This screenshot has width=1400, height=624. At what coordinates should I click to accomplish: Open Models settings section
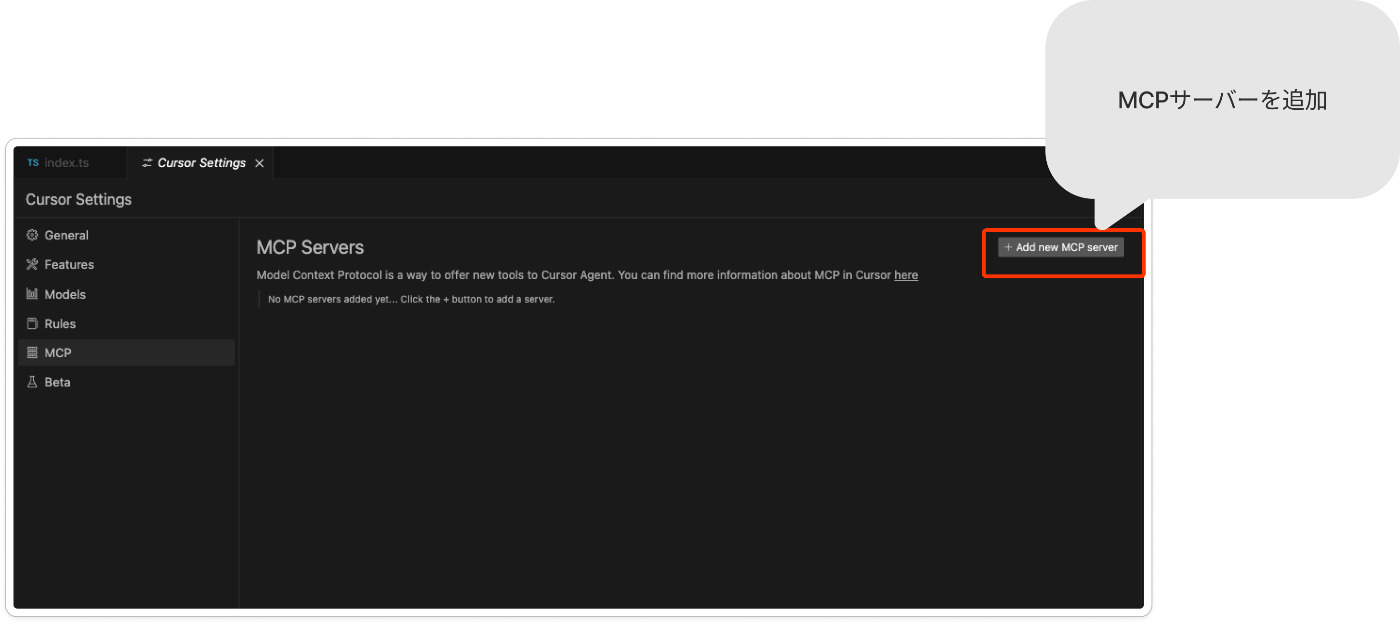coord(126,294)
